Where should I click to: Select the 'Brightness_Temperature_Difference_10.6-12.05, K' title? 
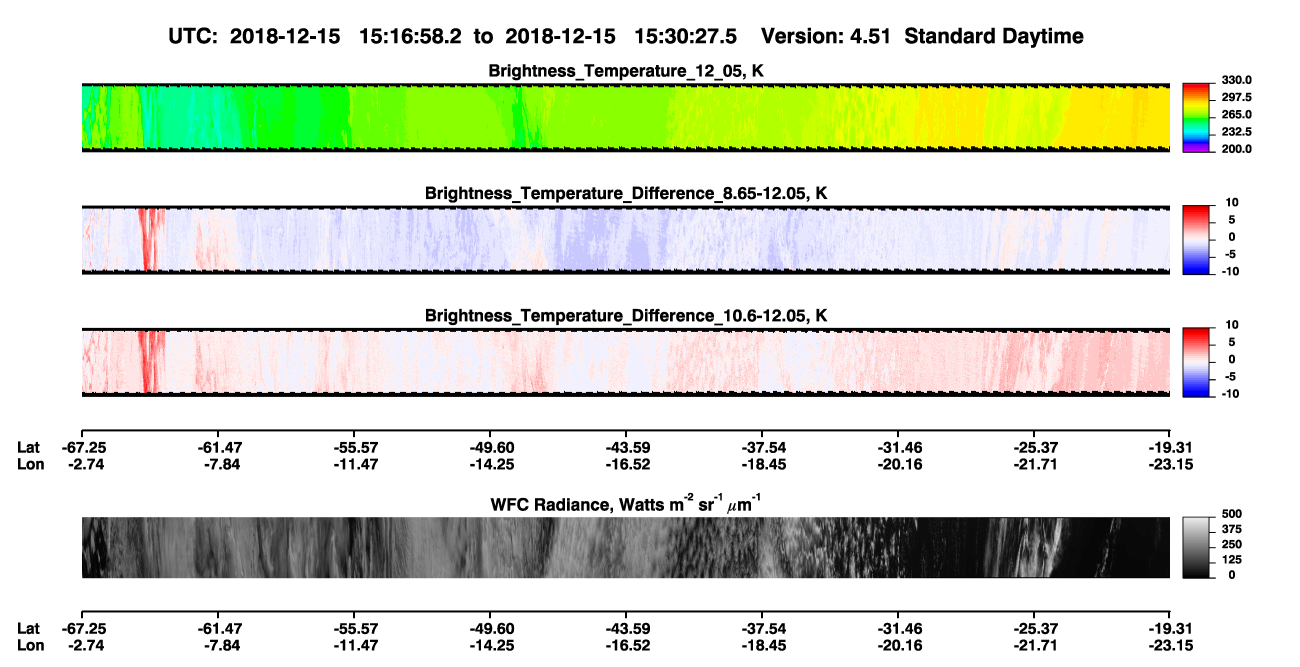tap(626, 316)
